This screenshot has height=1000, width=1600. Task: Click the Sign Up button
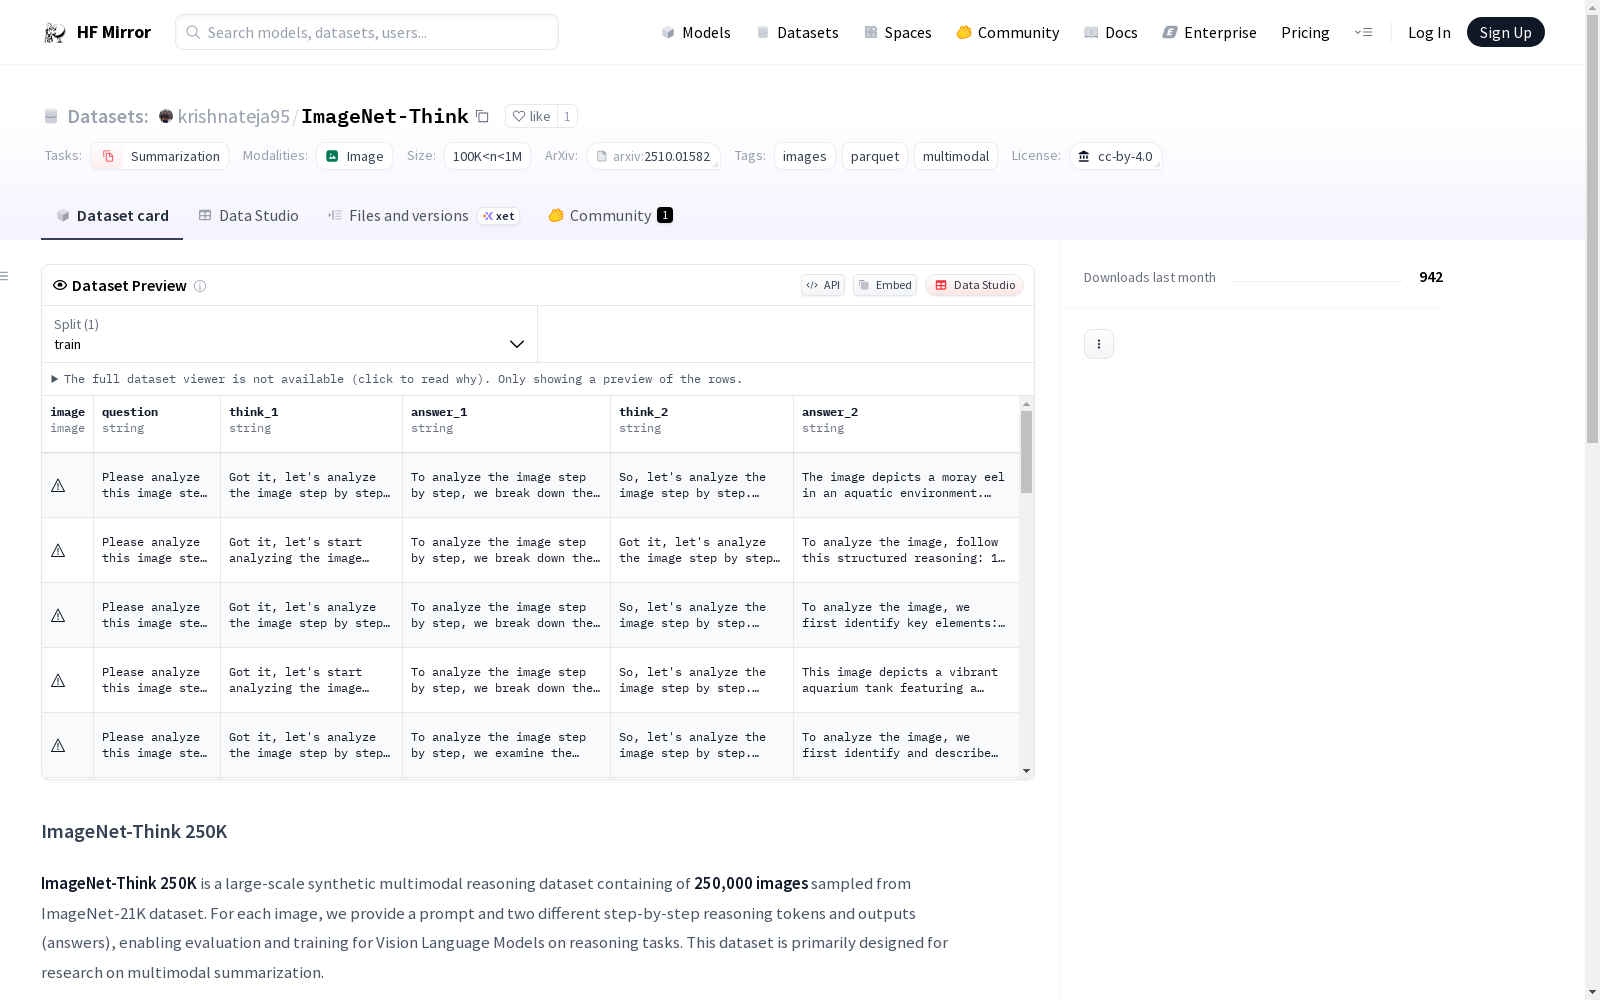1506,32
